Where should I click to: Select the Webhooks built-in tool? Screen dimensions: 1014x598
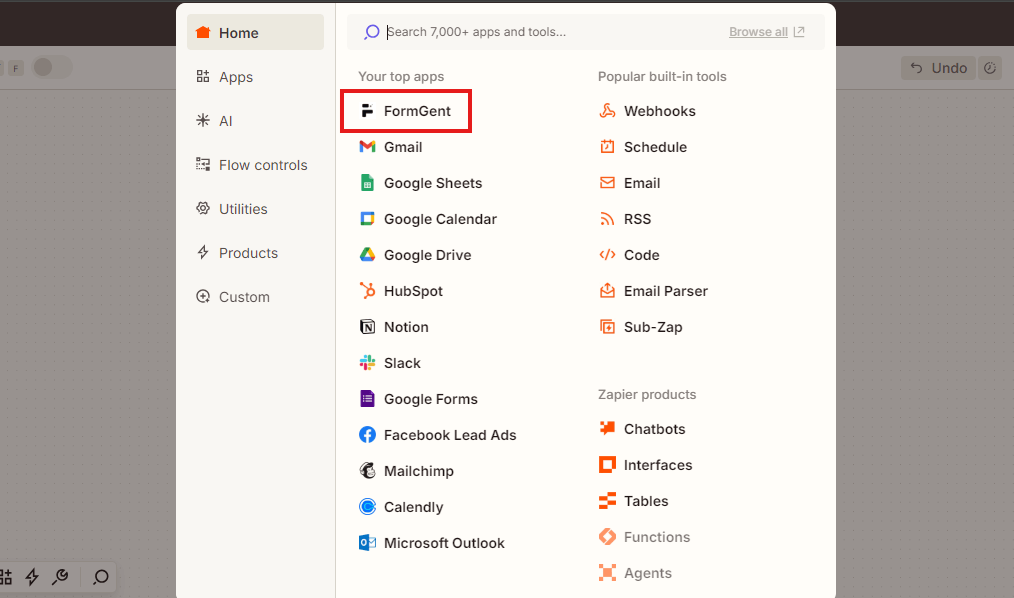click(647, 111)
